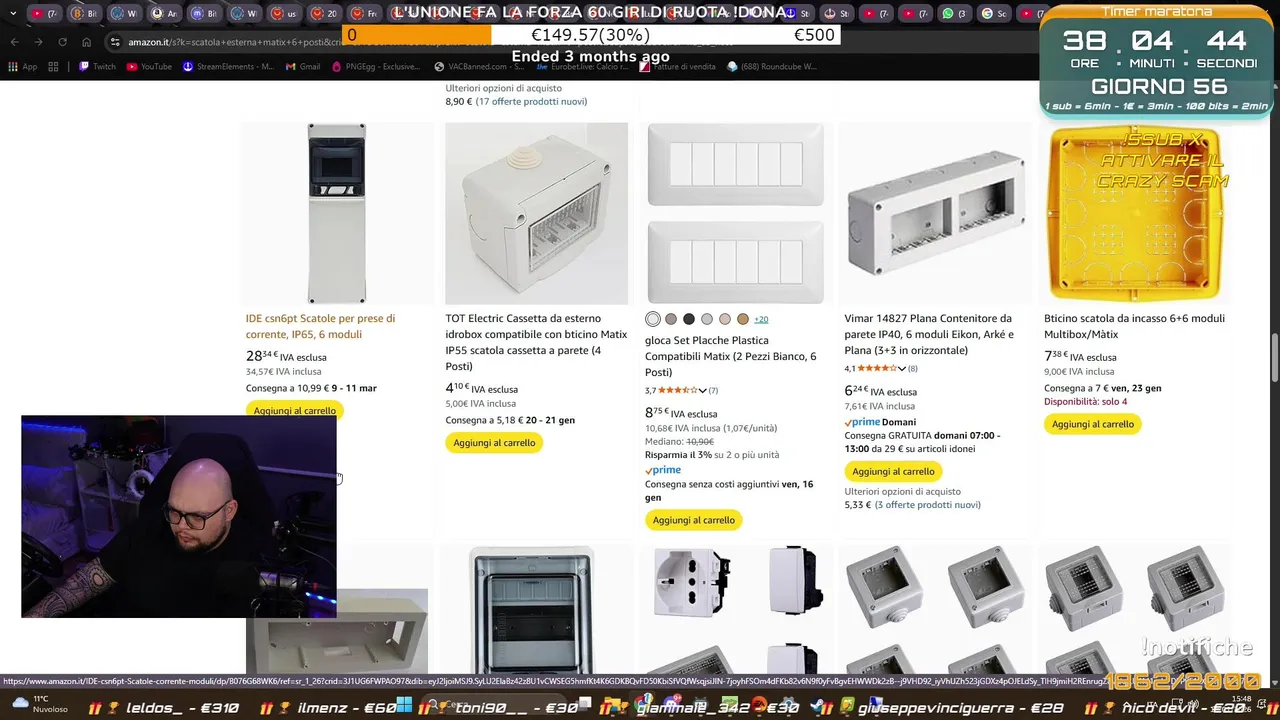Image resolution: width=1280 pixels, height=720 pixels.
Task: Open Vimar 14827 Plana Contenitore title
Action: click(x=929, y=334)
